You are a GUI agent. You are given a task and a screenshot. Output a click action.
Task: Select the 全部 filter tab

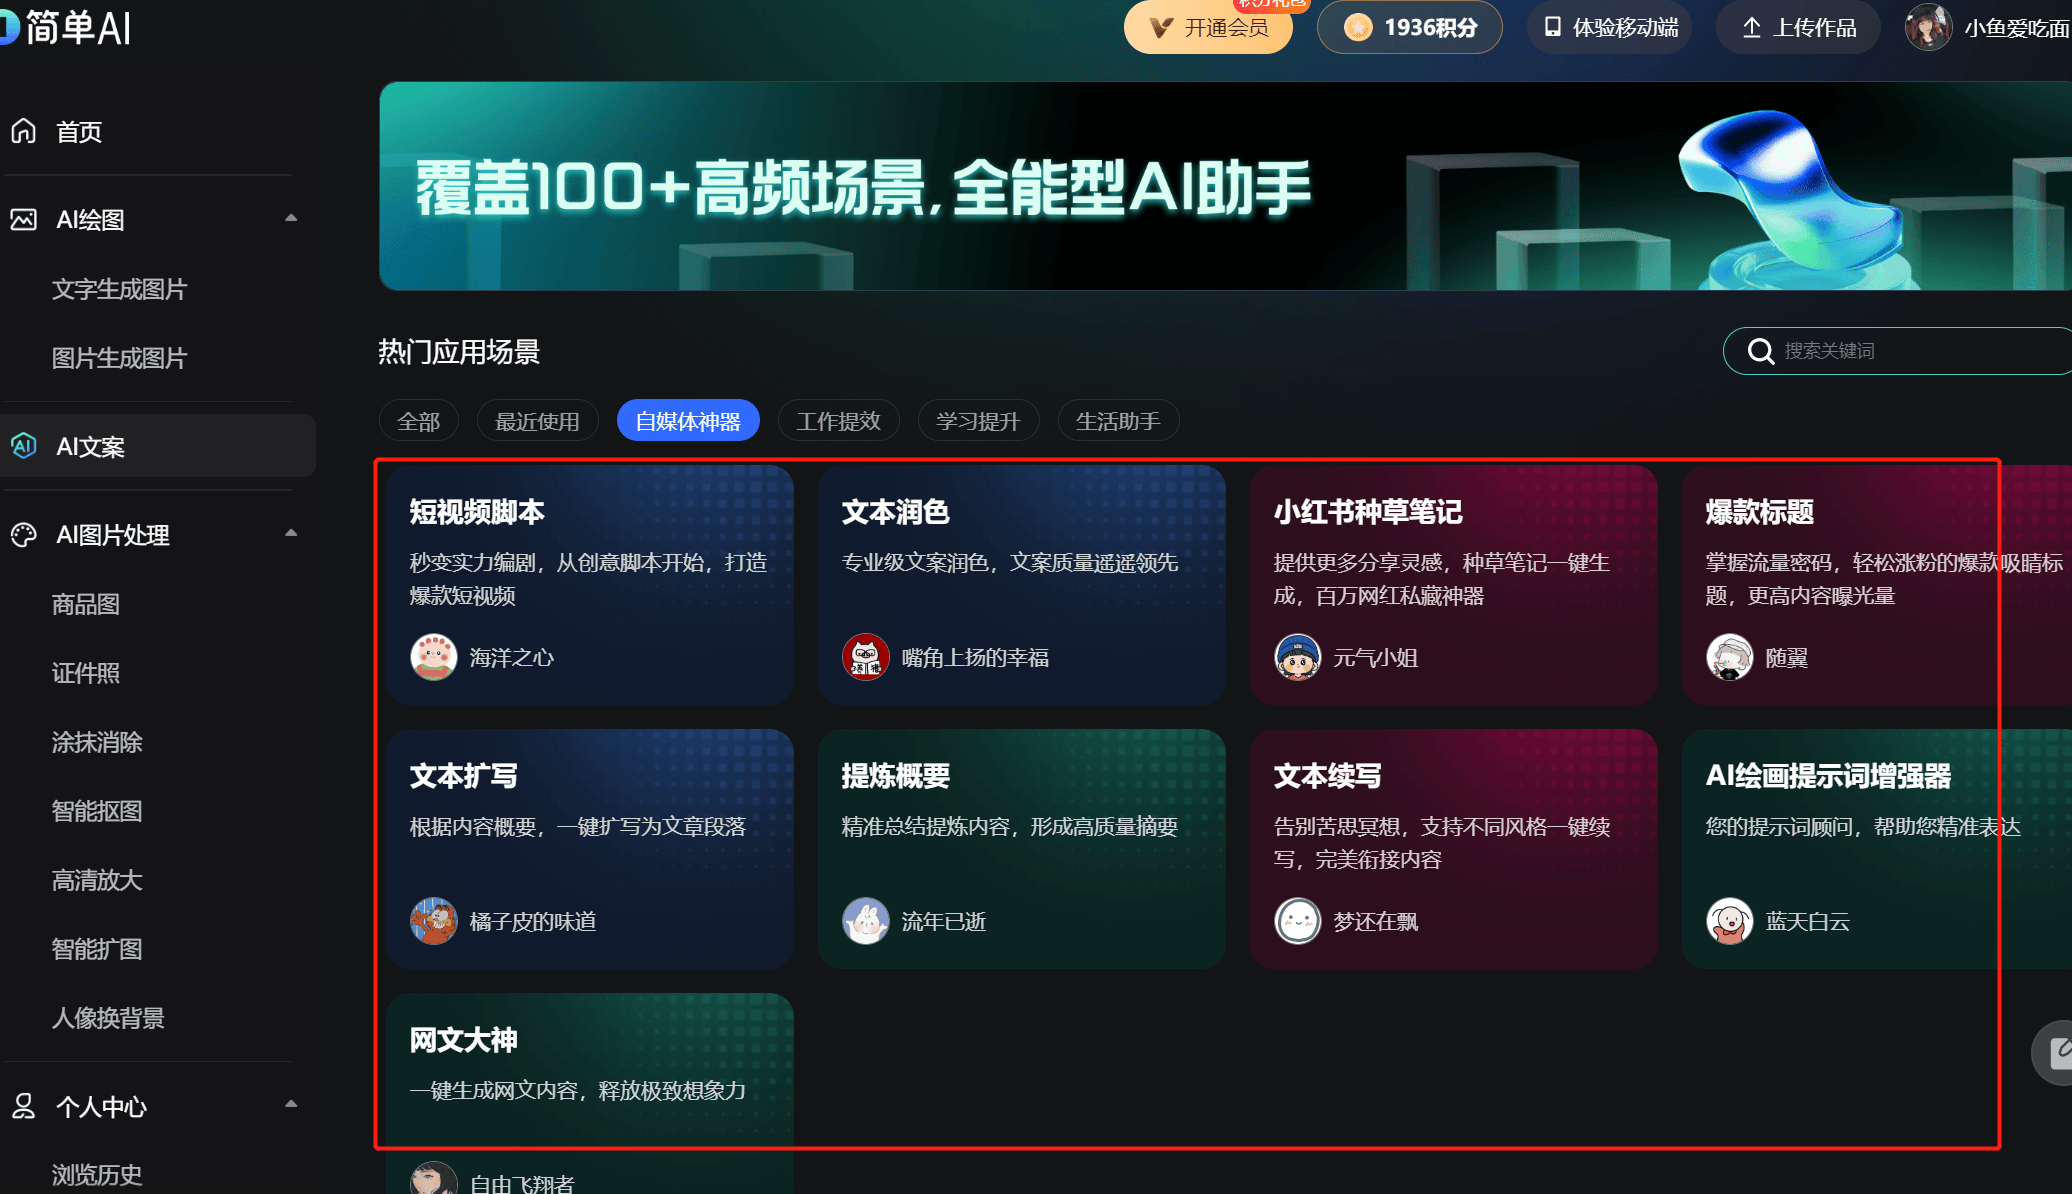click(x=418, y=421)
